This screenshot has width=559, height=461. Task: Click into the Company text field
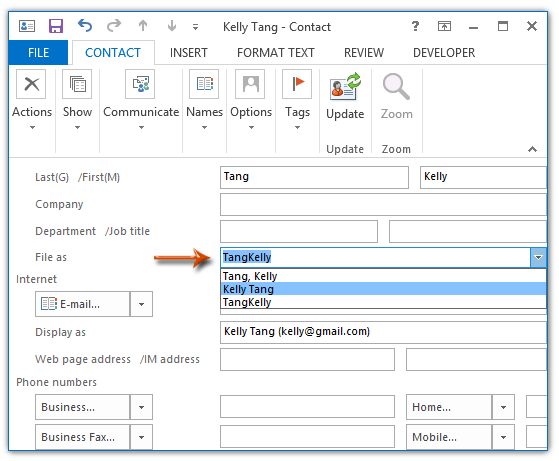point(383,204)
